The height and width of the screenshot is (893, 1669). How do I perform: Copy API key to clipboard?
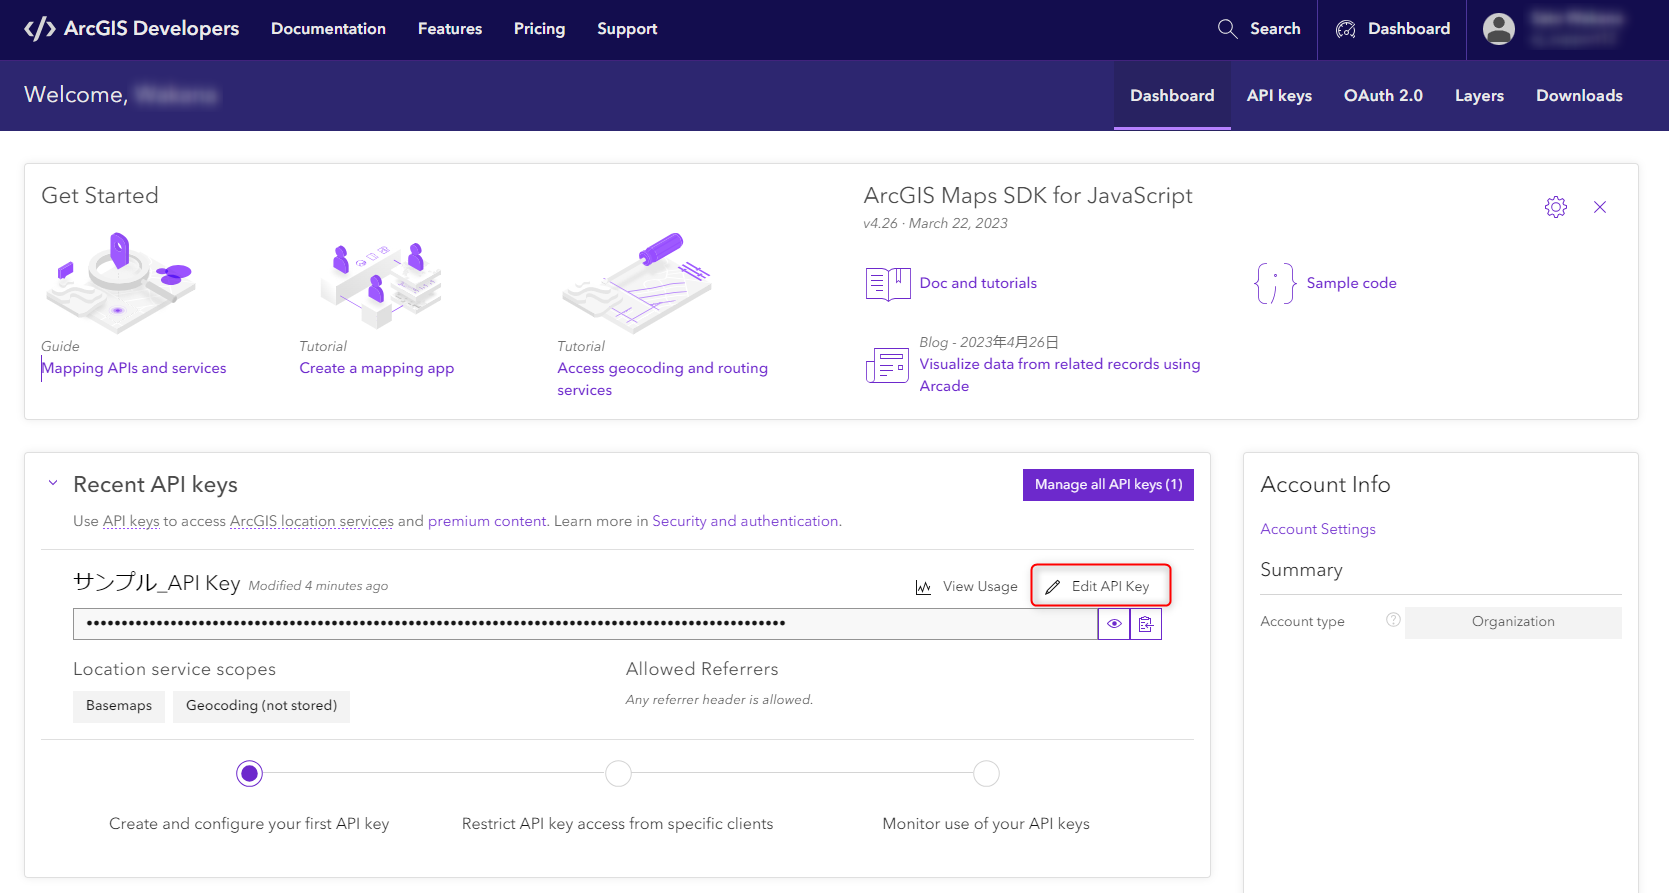pyautogui.click(x=1146, y=624)
